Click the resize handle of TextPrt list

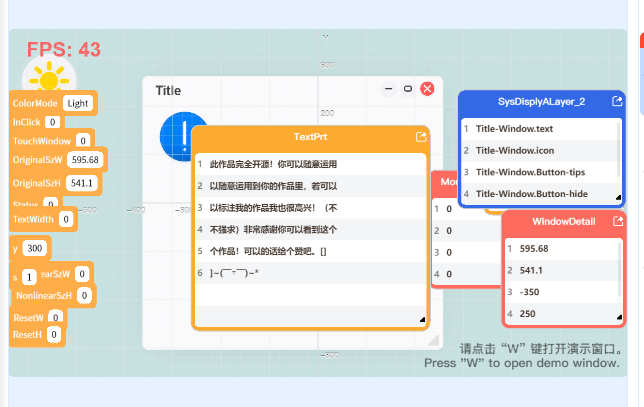point(422,320)
